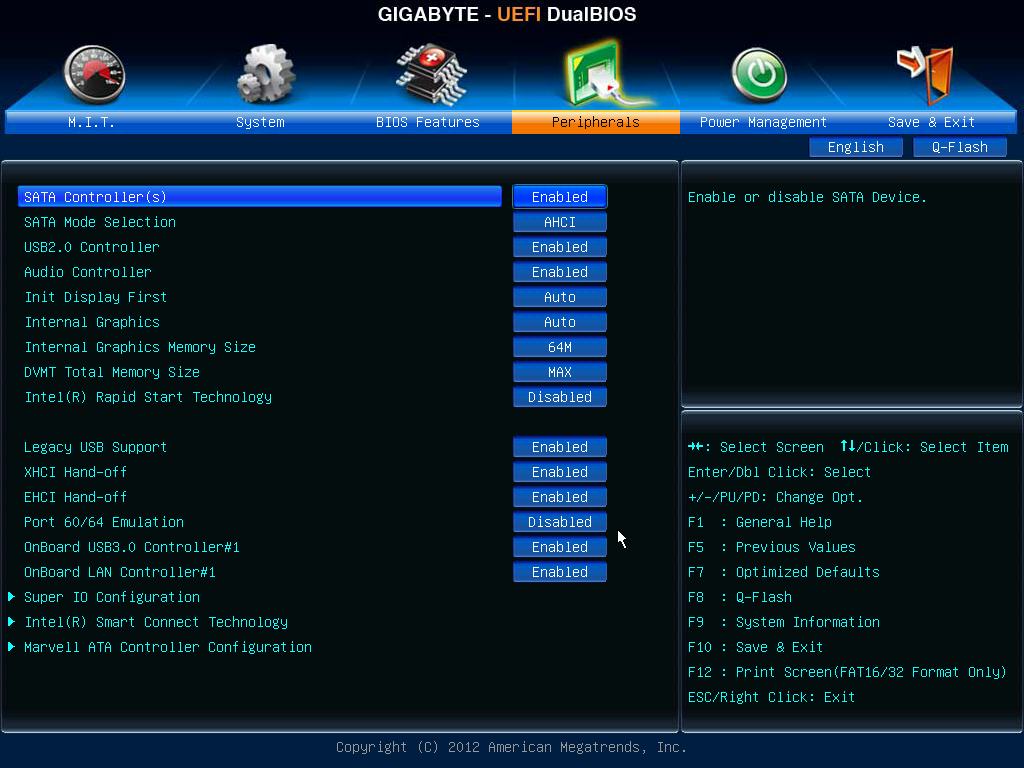Toggle Legacy USB Support Enabled value
This screenshot has width=1024, height=768.
coord(560,447)
